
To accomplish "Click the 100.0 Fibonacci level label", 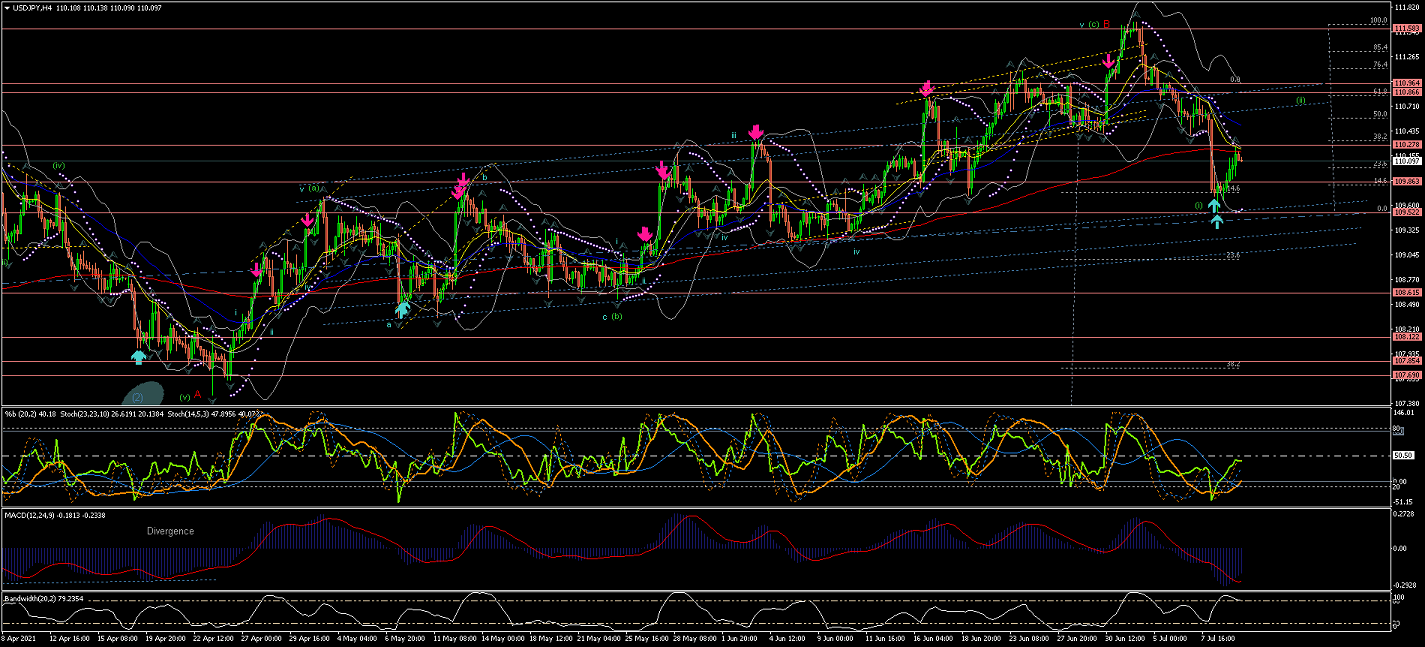I will pyautogui.click(x=1350, y=20).
